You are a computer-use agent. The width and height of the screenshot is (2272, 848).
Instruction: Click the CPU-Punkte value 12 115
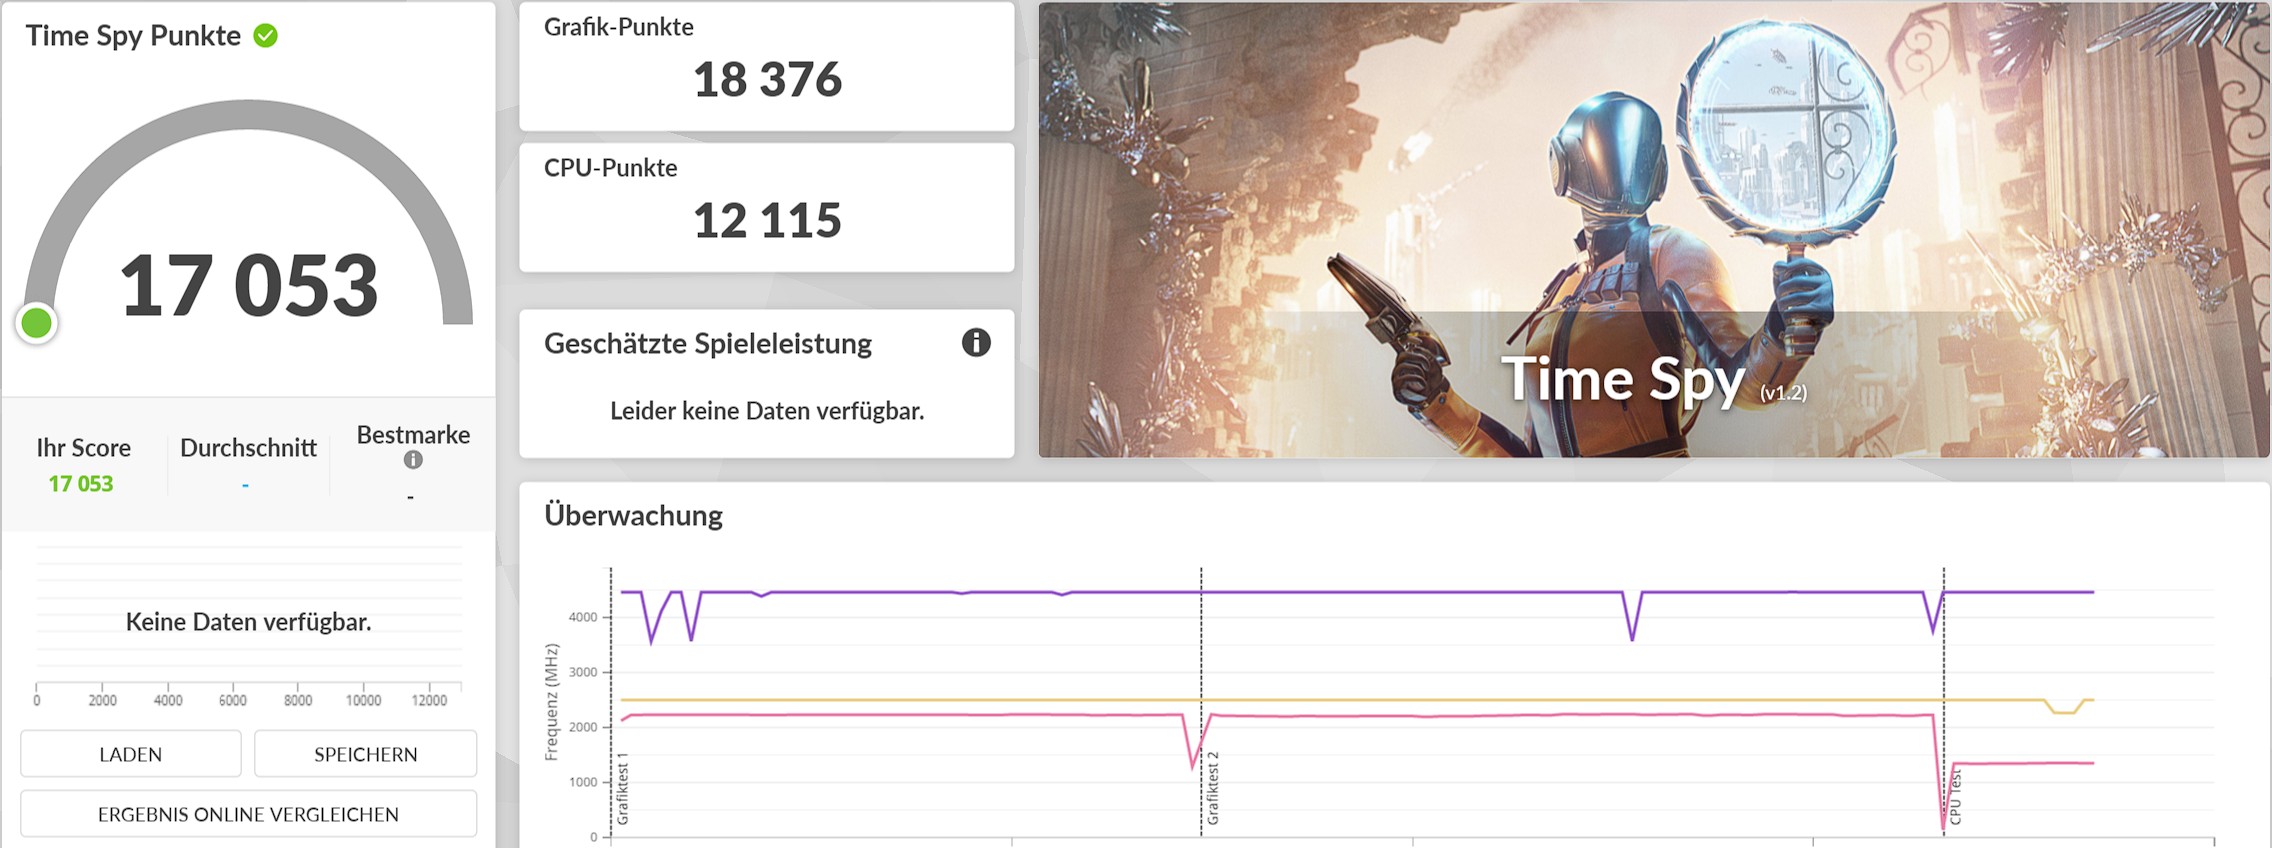767,221
